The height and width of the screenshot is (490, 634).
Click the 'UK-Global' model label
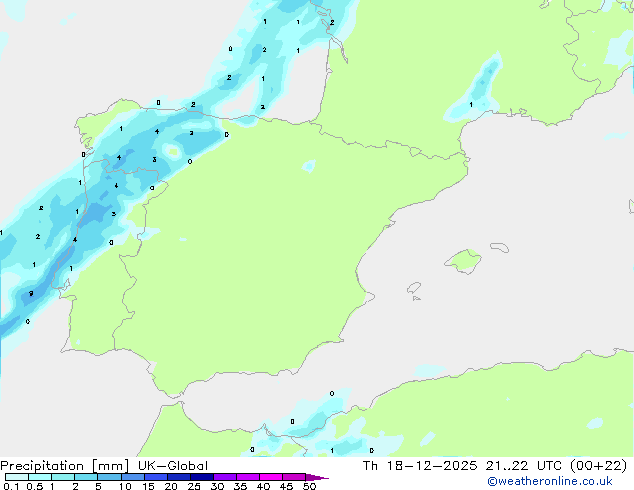[x=173, y=466]
